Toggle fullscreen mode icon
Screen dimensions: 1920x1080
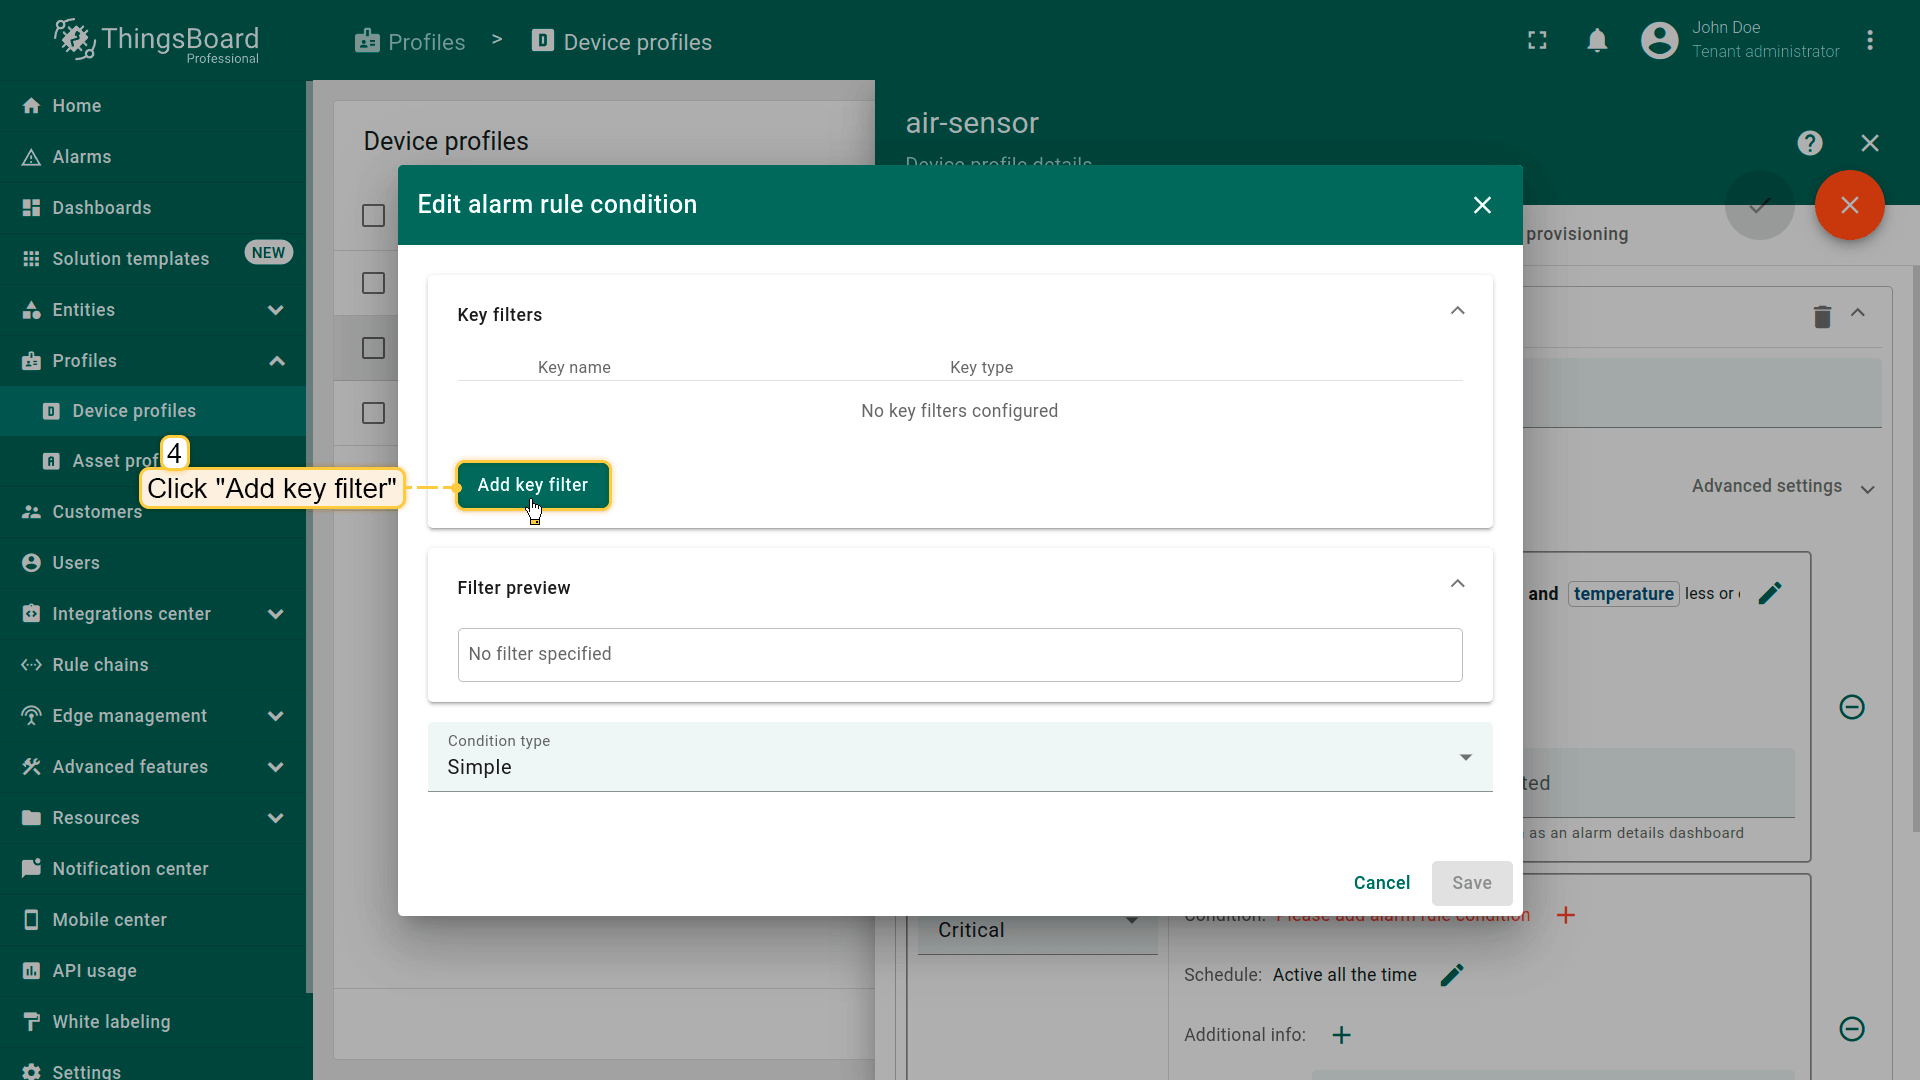[1537, 41]
